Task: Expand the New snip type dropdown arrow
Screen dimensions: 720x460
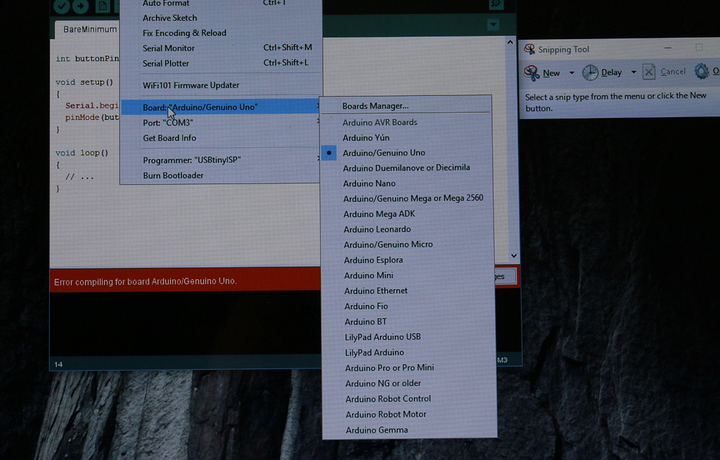Action: point(572,73)
